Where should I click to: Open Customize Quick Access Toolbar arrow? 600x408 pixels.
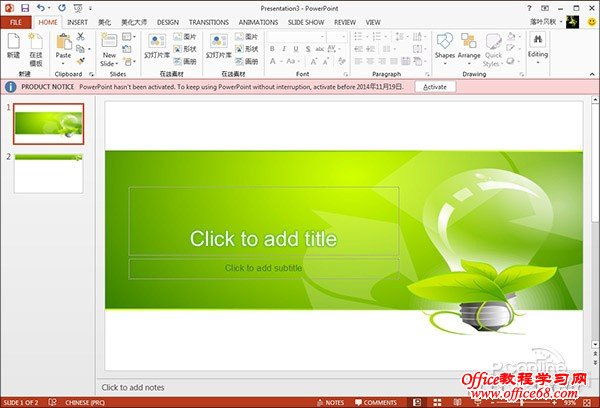click(91, 8)
